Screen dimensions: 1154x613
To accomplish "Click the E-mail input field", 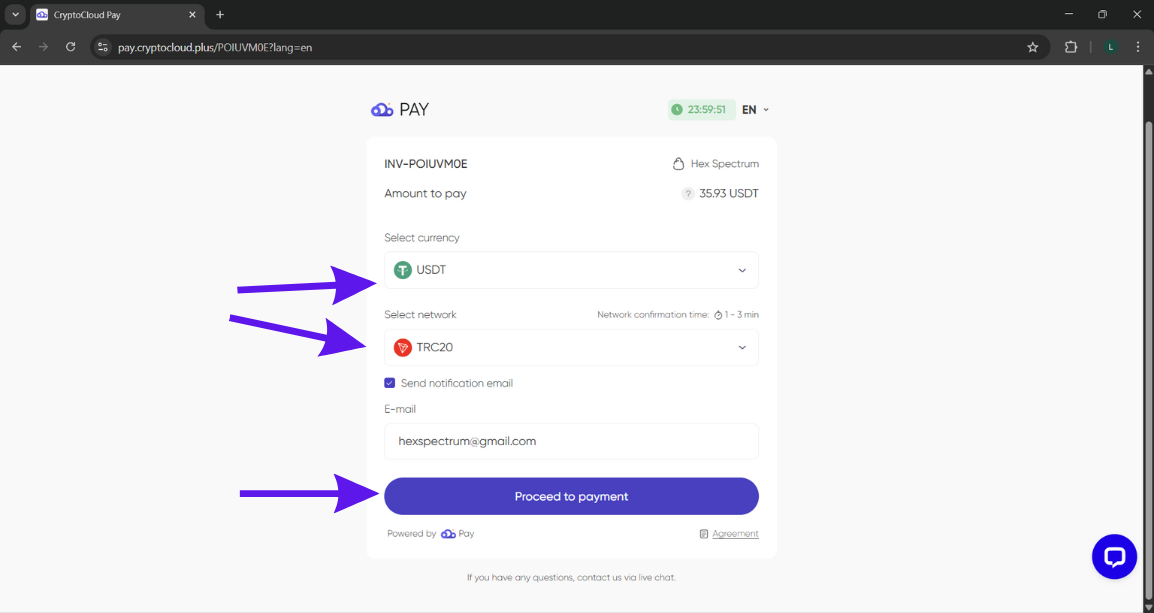I will coord(571,441).
